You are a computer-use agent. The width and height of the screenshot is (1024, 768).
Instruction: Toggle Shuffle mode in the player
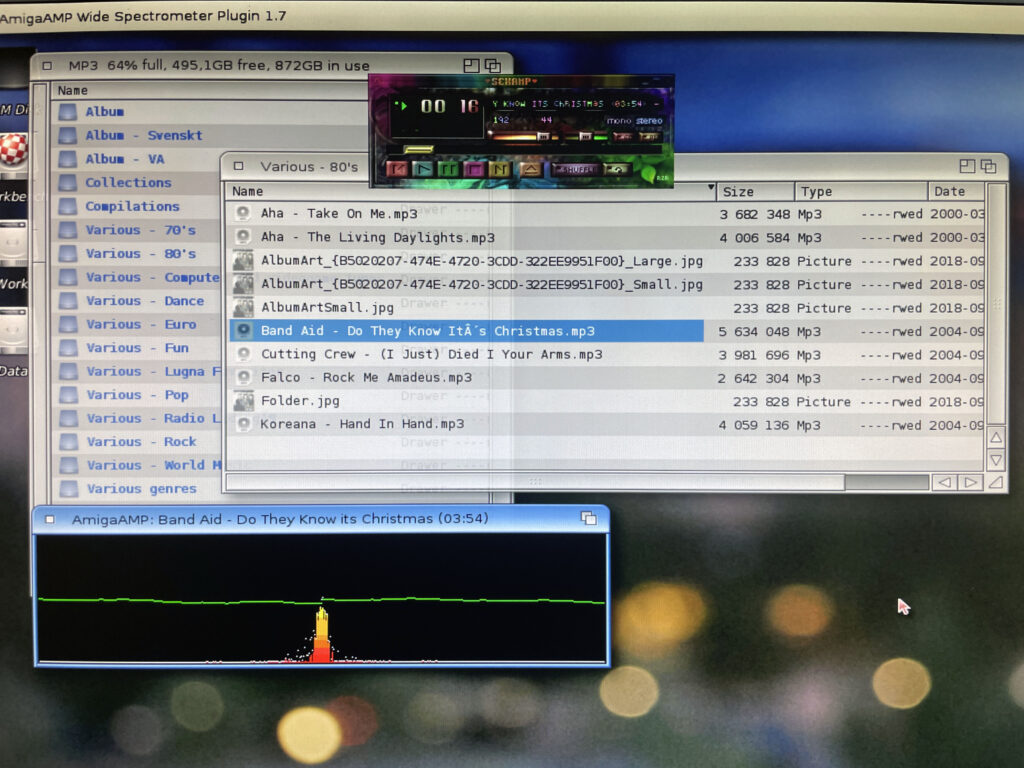click(574, 169)
